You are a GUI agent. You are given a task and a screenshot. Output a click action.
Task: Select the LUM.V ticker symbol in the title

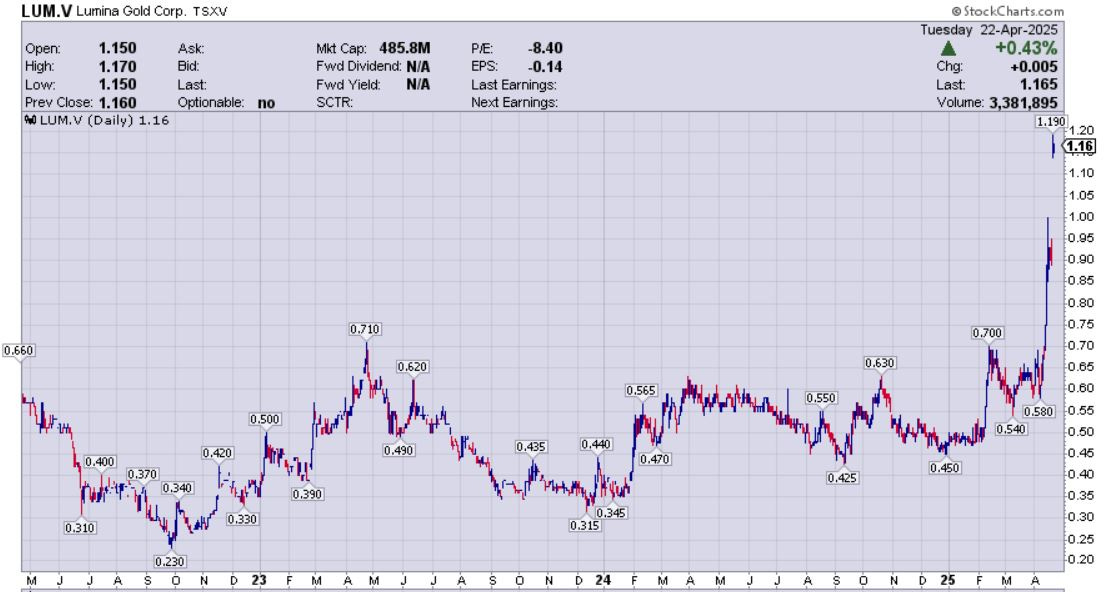tap(45, 11)
